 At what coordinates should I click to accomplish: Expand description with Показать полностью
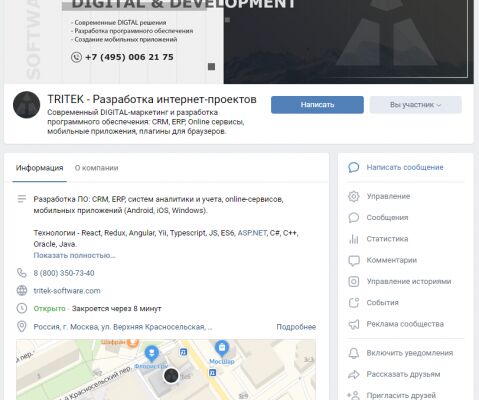(74, 255)
